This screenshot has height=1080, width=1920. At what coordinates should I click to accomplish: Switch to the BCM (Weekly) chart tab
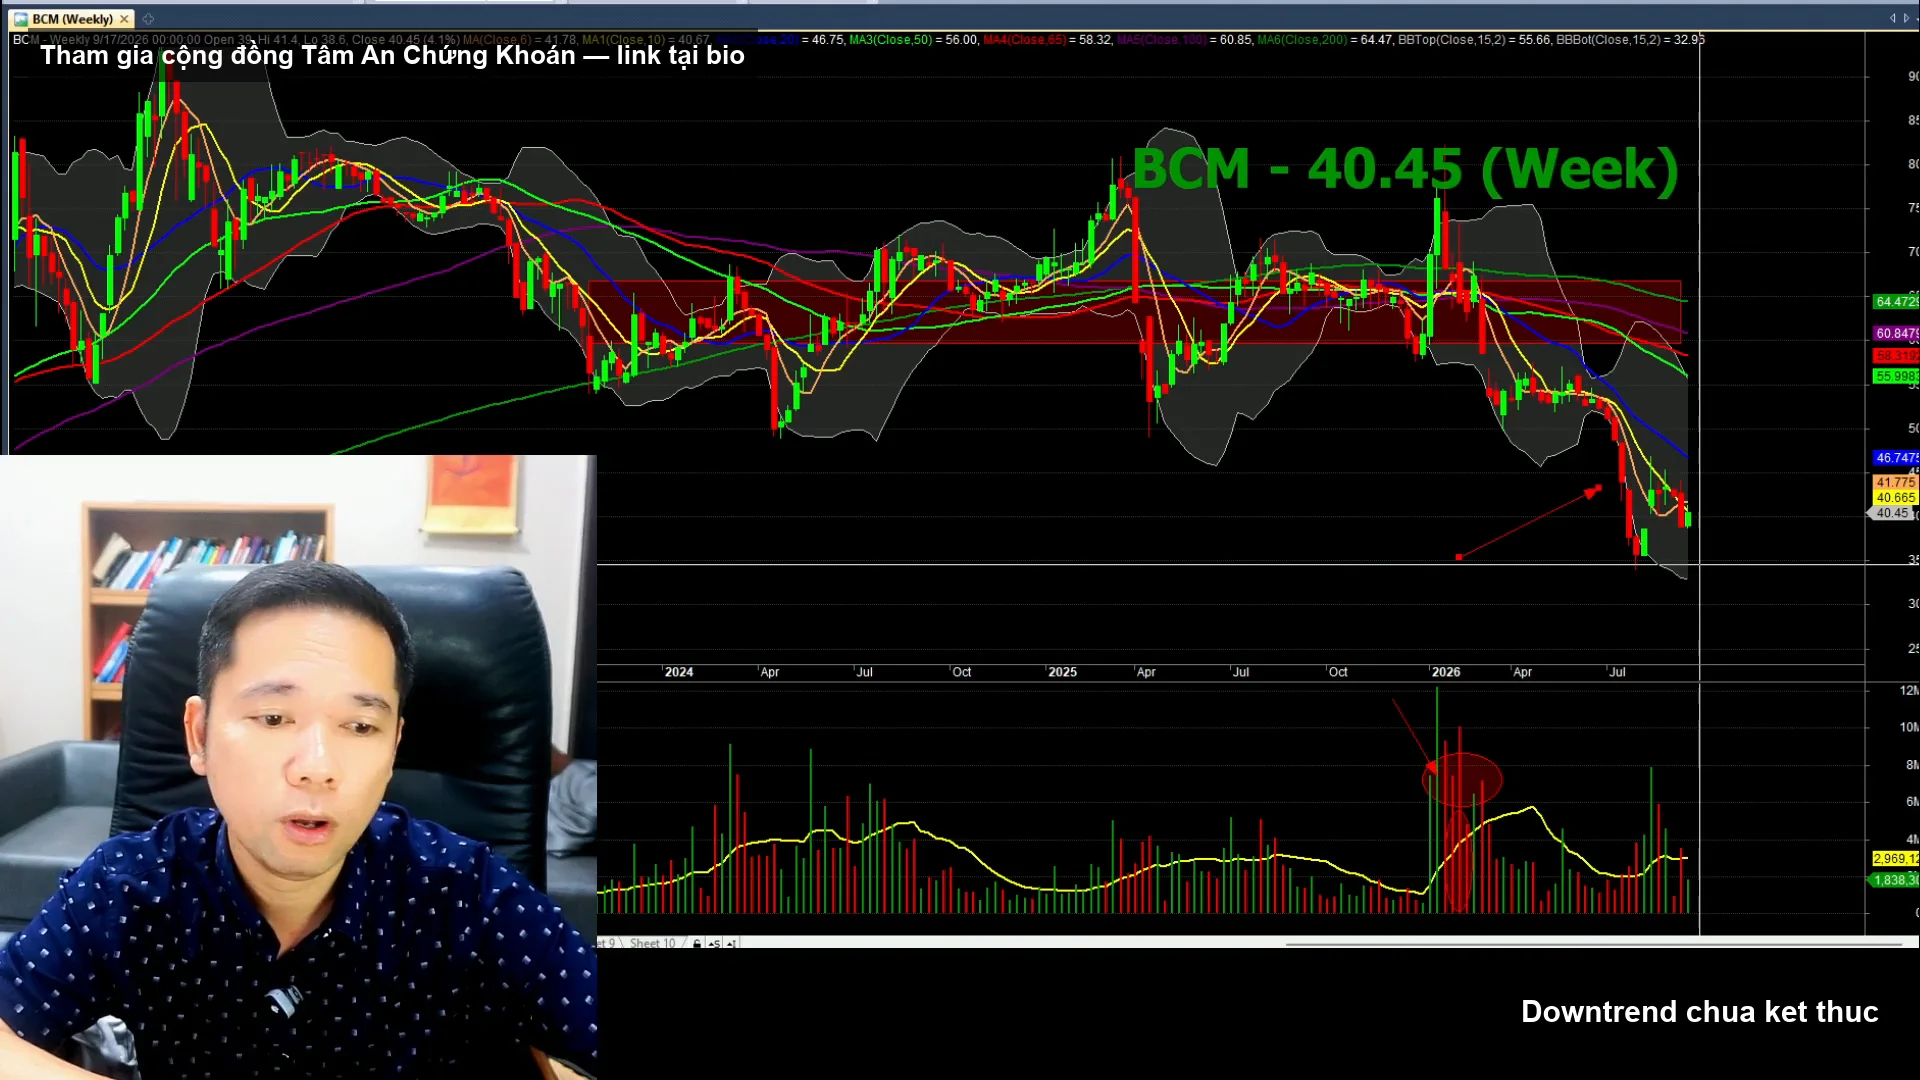[x=71, y=19]
